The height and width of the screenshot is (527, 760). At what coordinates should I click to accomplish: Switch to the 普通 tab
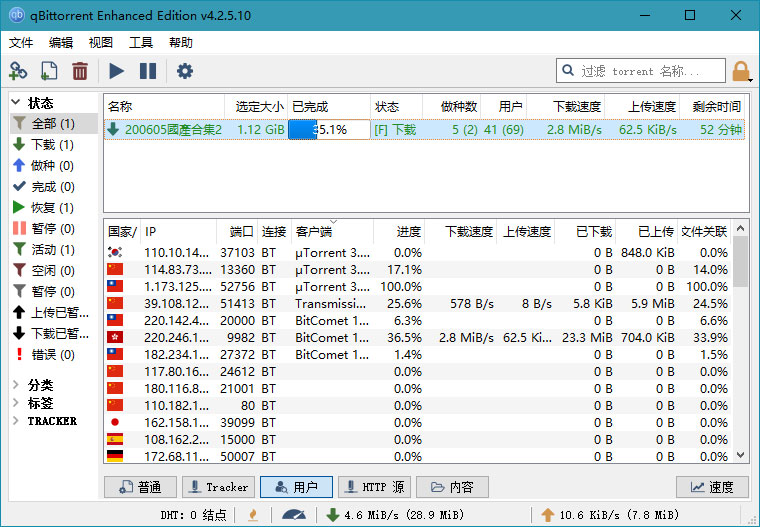141,487
